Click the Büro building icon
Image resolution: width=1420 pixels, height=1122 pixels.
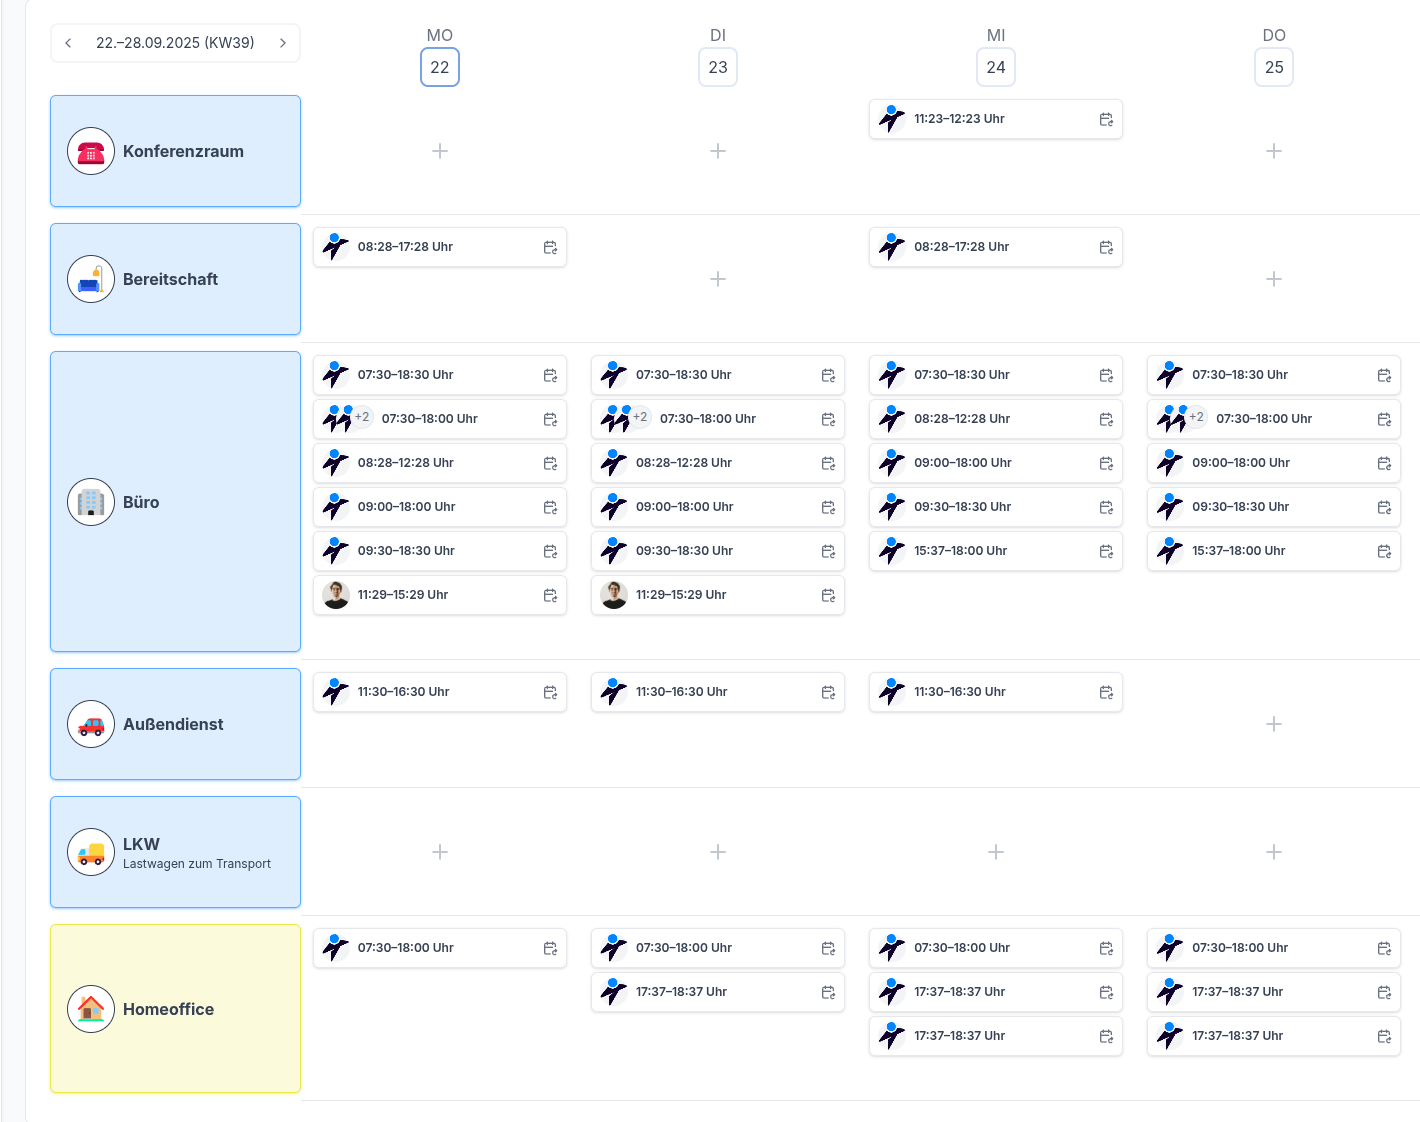[x=91, y=502]
